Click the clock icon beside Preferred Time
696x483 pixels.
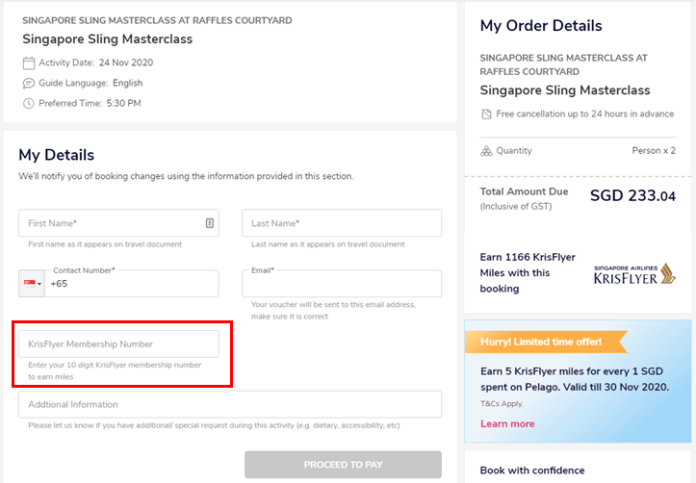coord(28,103)
